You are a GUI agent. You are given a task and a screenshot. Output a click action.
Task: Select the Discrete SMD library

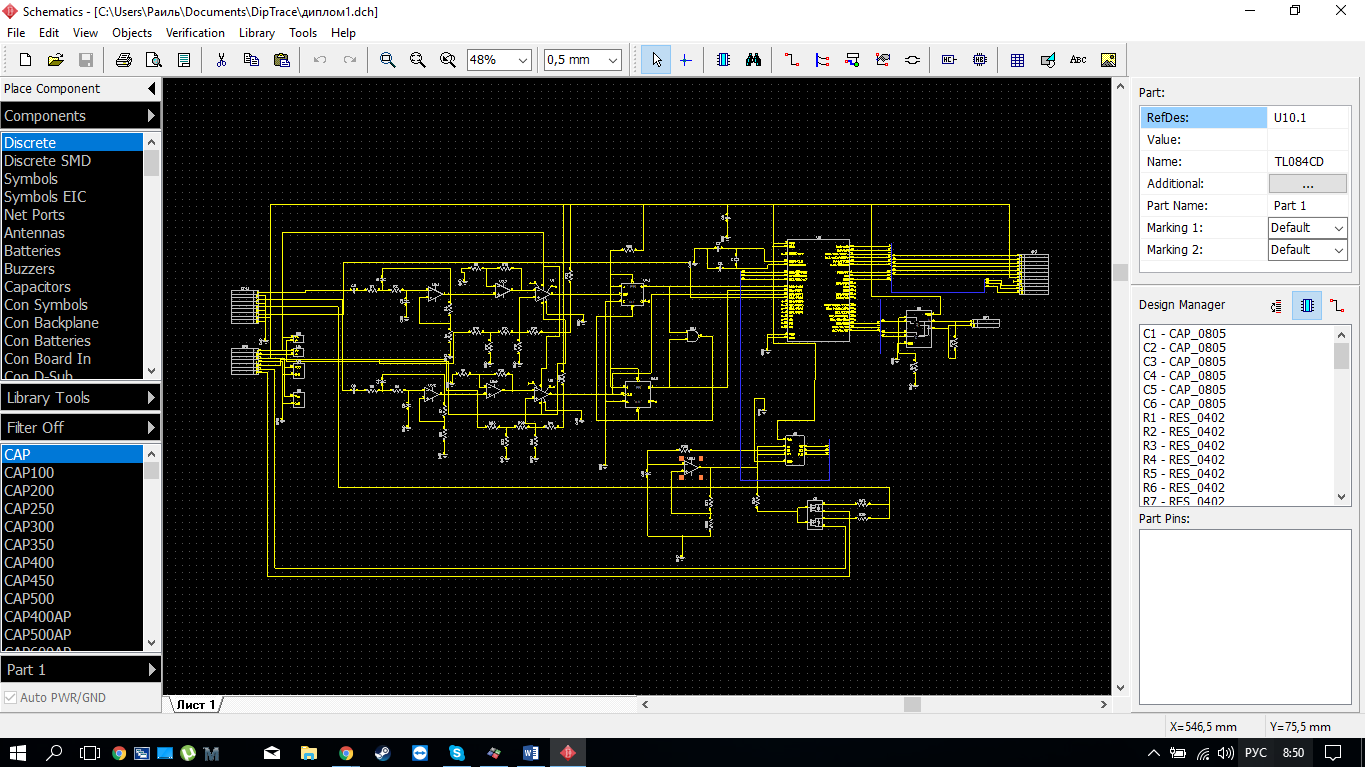coord(72,161)
